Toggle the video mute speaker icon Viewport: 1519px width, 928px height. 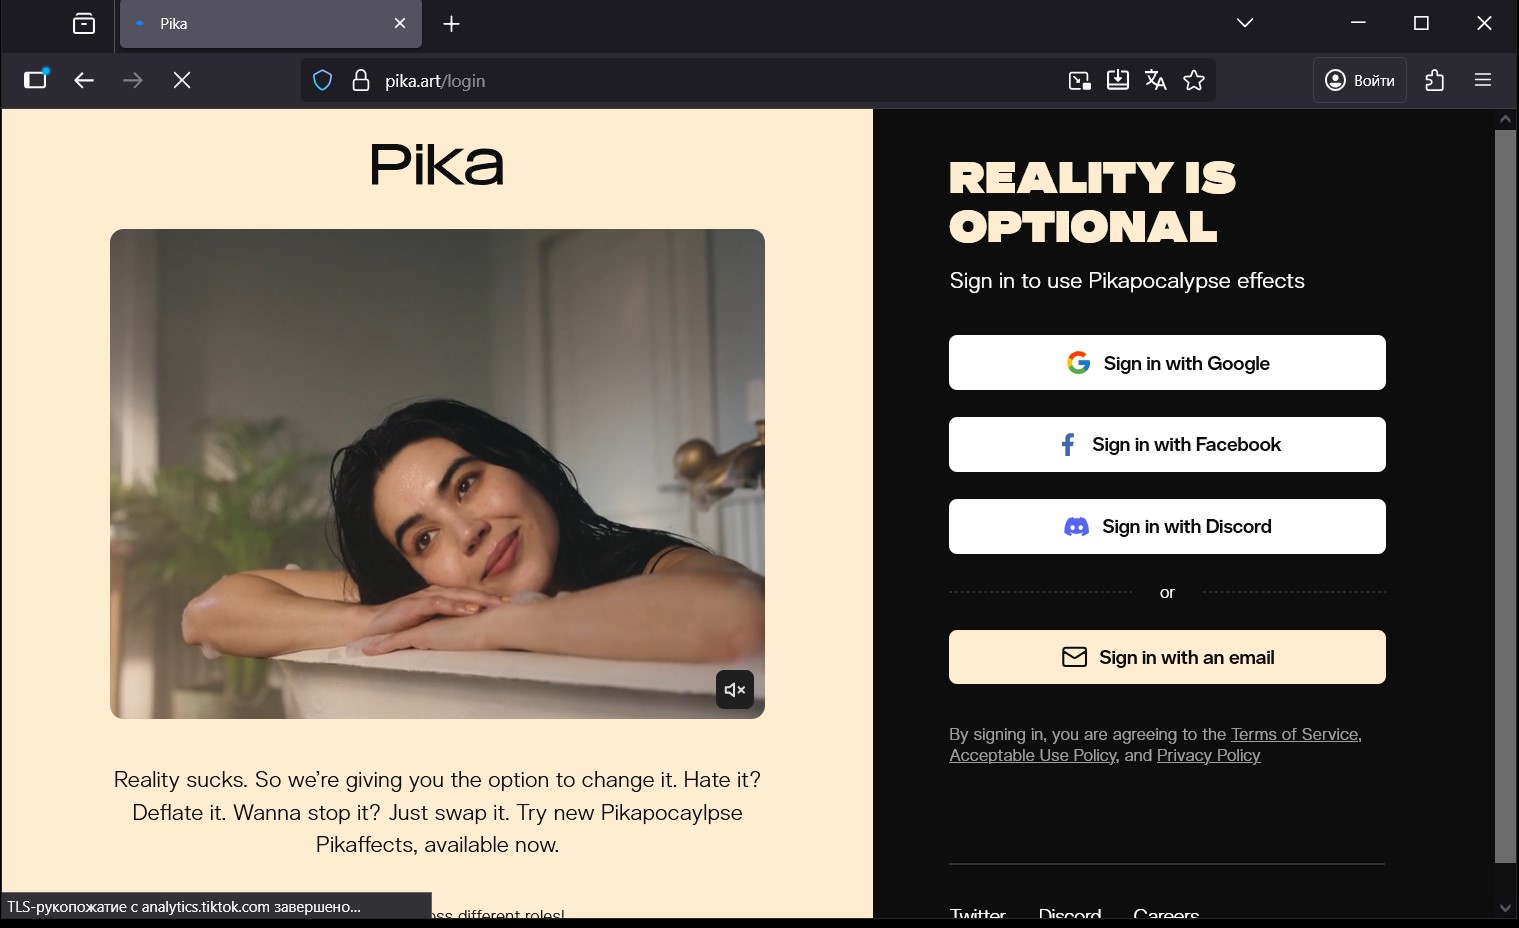(x=734, y=690)
